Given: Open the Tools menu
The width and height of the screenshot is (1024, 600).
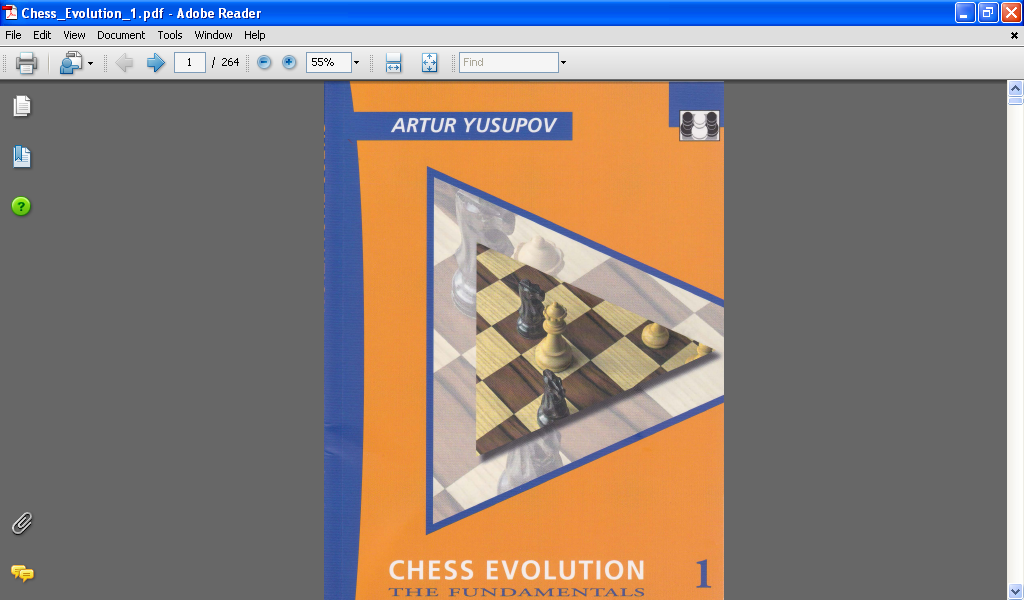Looking at the screenshot, I should click(x=170, y=35).
